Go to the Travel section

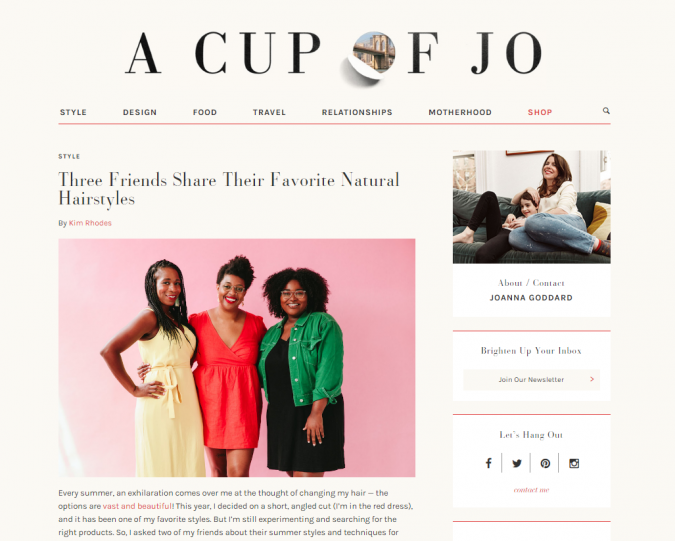[x=269, y=112]
